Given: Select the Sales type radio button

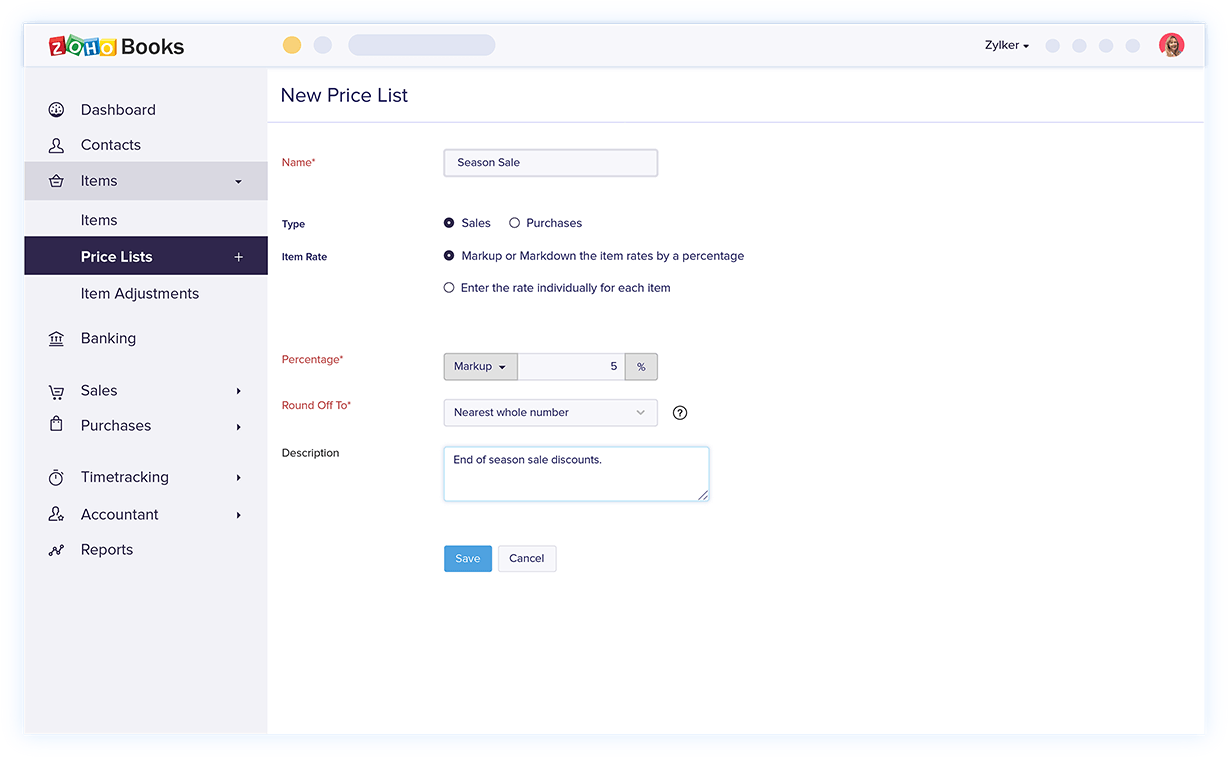Looking at the screenshot, I should (449, 223).
